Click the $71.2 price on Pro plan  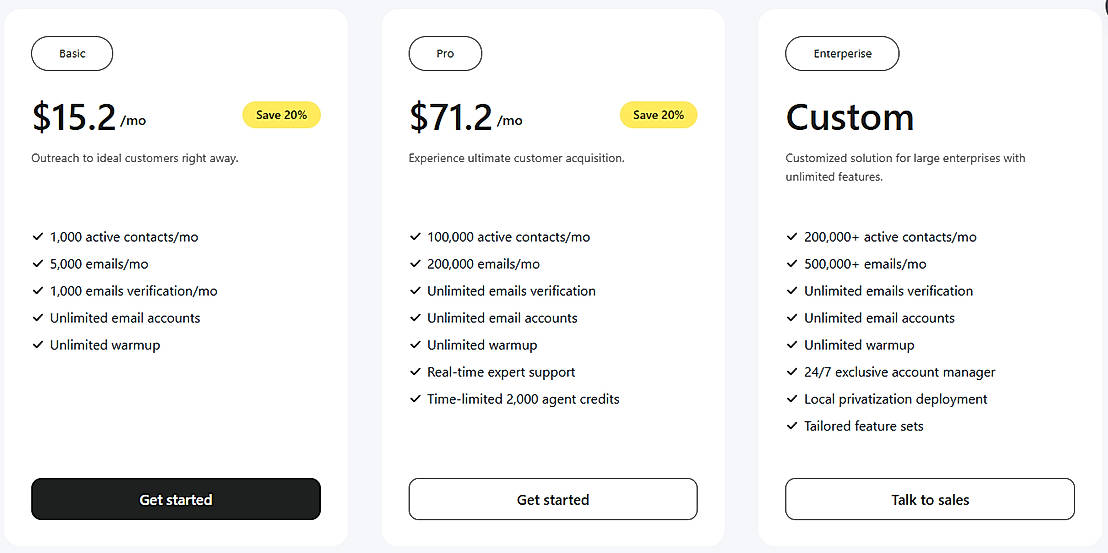[451, 118]
